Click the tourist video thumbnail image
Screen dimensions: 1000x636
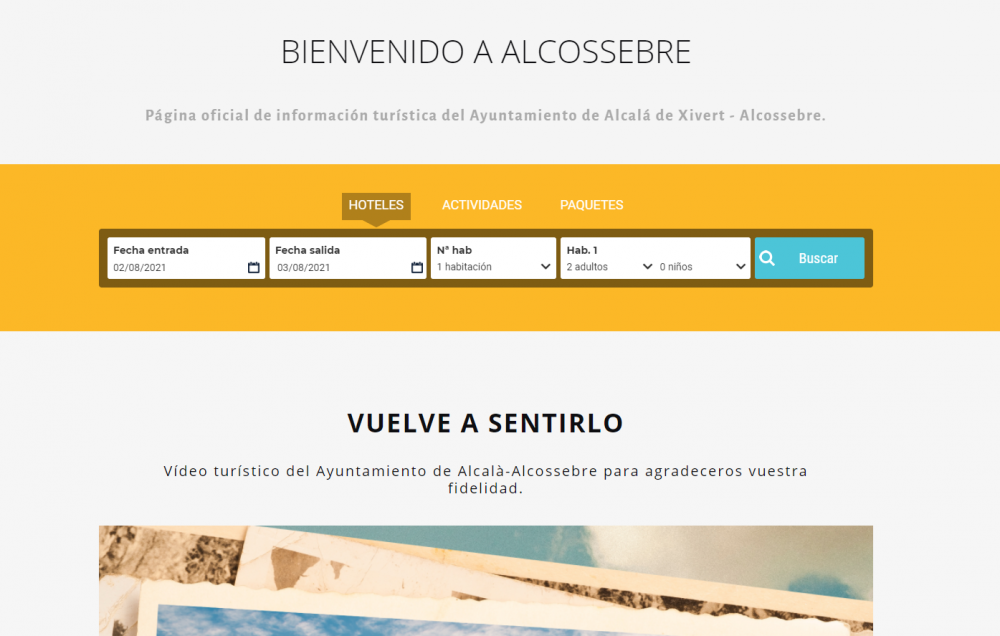485,580
